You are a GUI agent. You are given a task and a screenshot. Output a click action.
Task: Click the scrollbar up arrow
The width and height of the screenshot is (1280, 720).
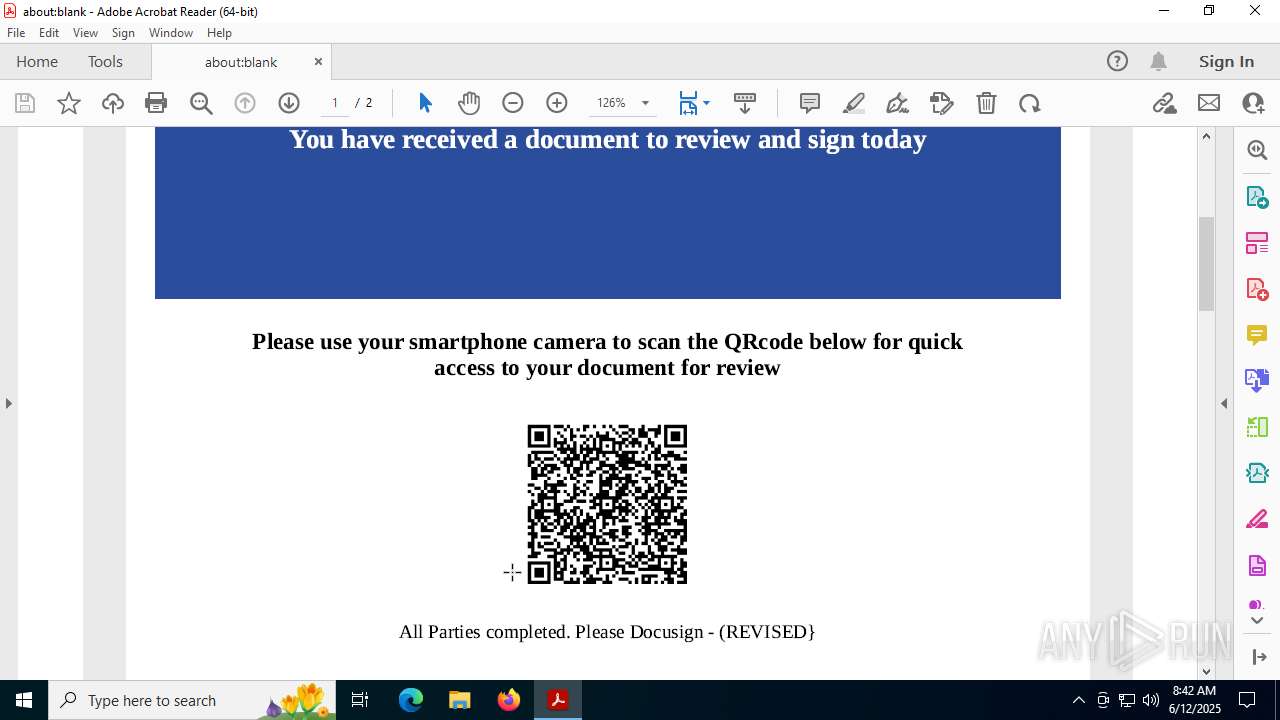tap(1206, 136)
